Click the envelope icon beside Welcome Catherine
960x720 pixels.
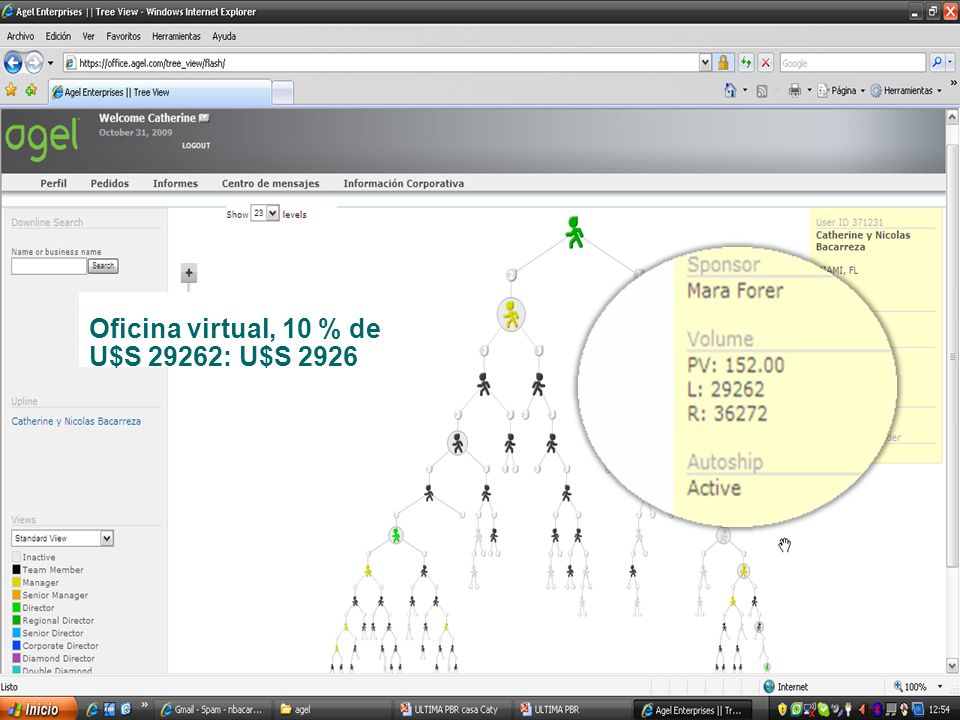204,118
